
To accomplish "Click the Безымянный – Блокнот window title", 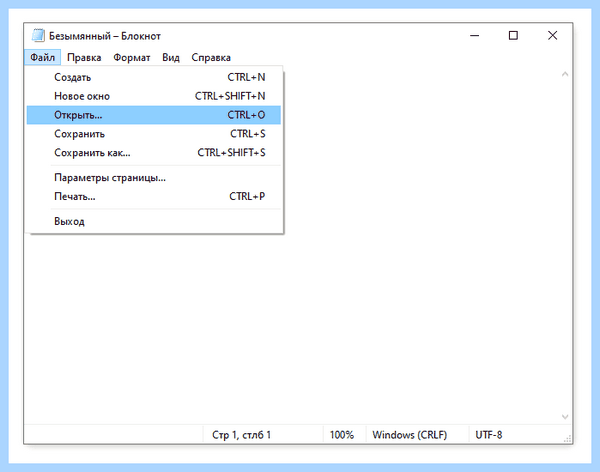I will [105, 36].
